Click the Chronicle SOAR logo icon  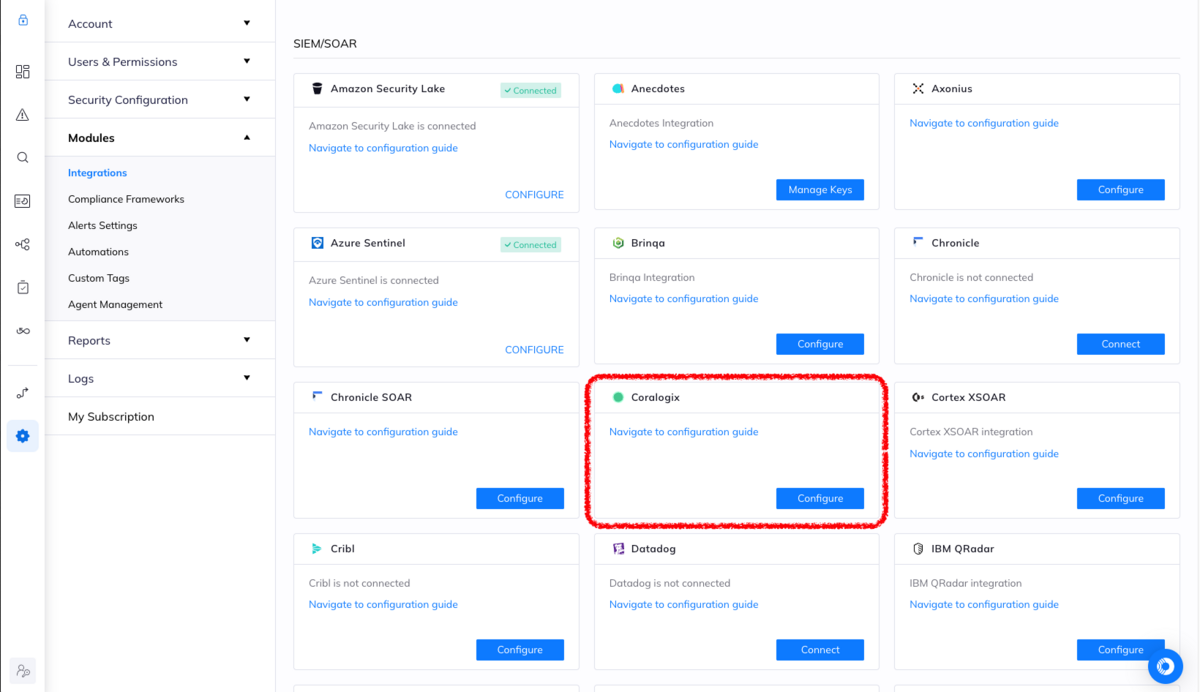317,397
